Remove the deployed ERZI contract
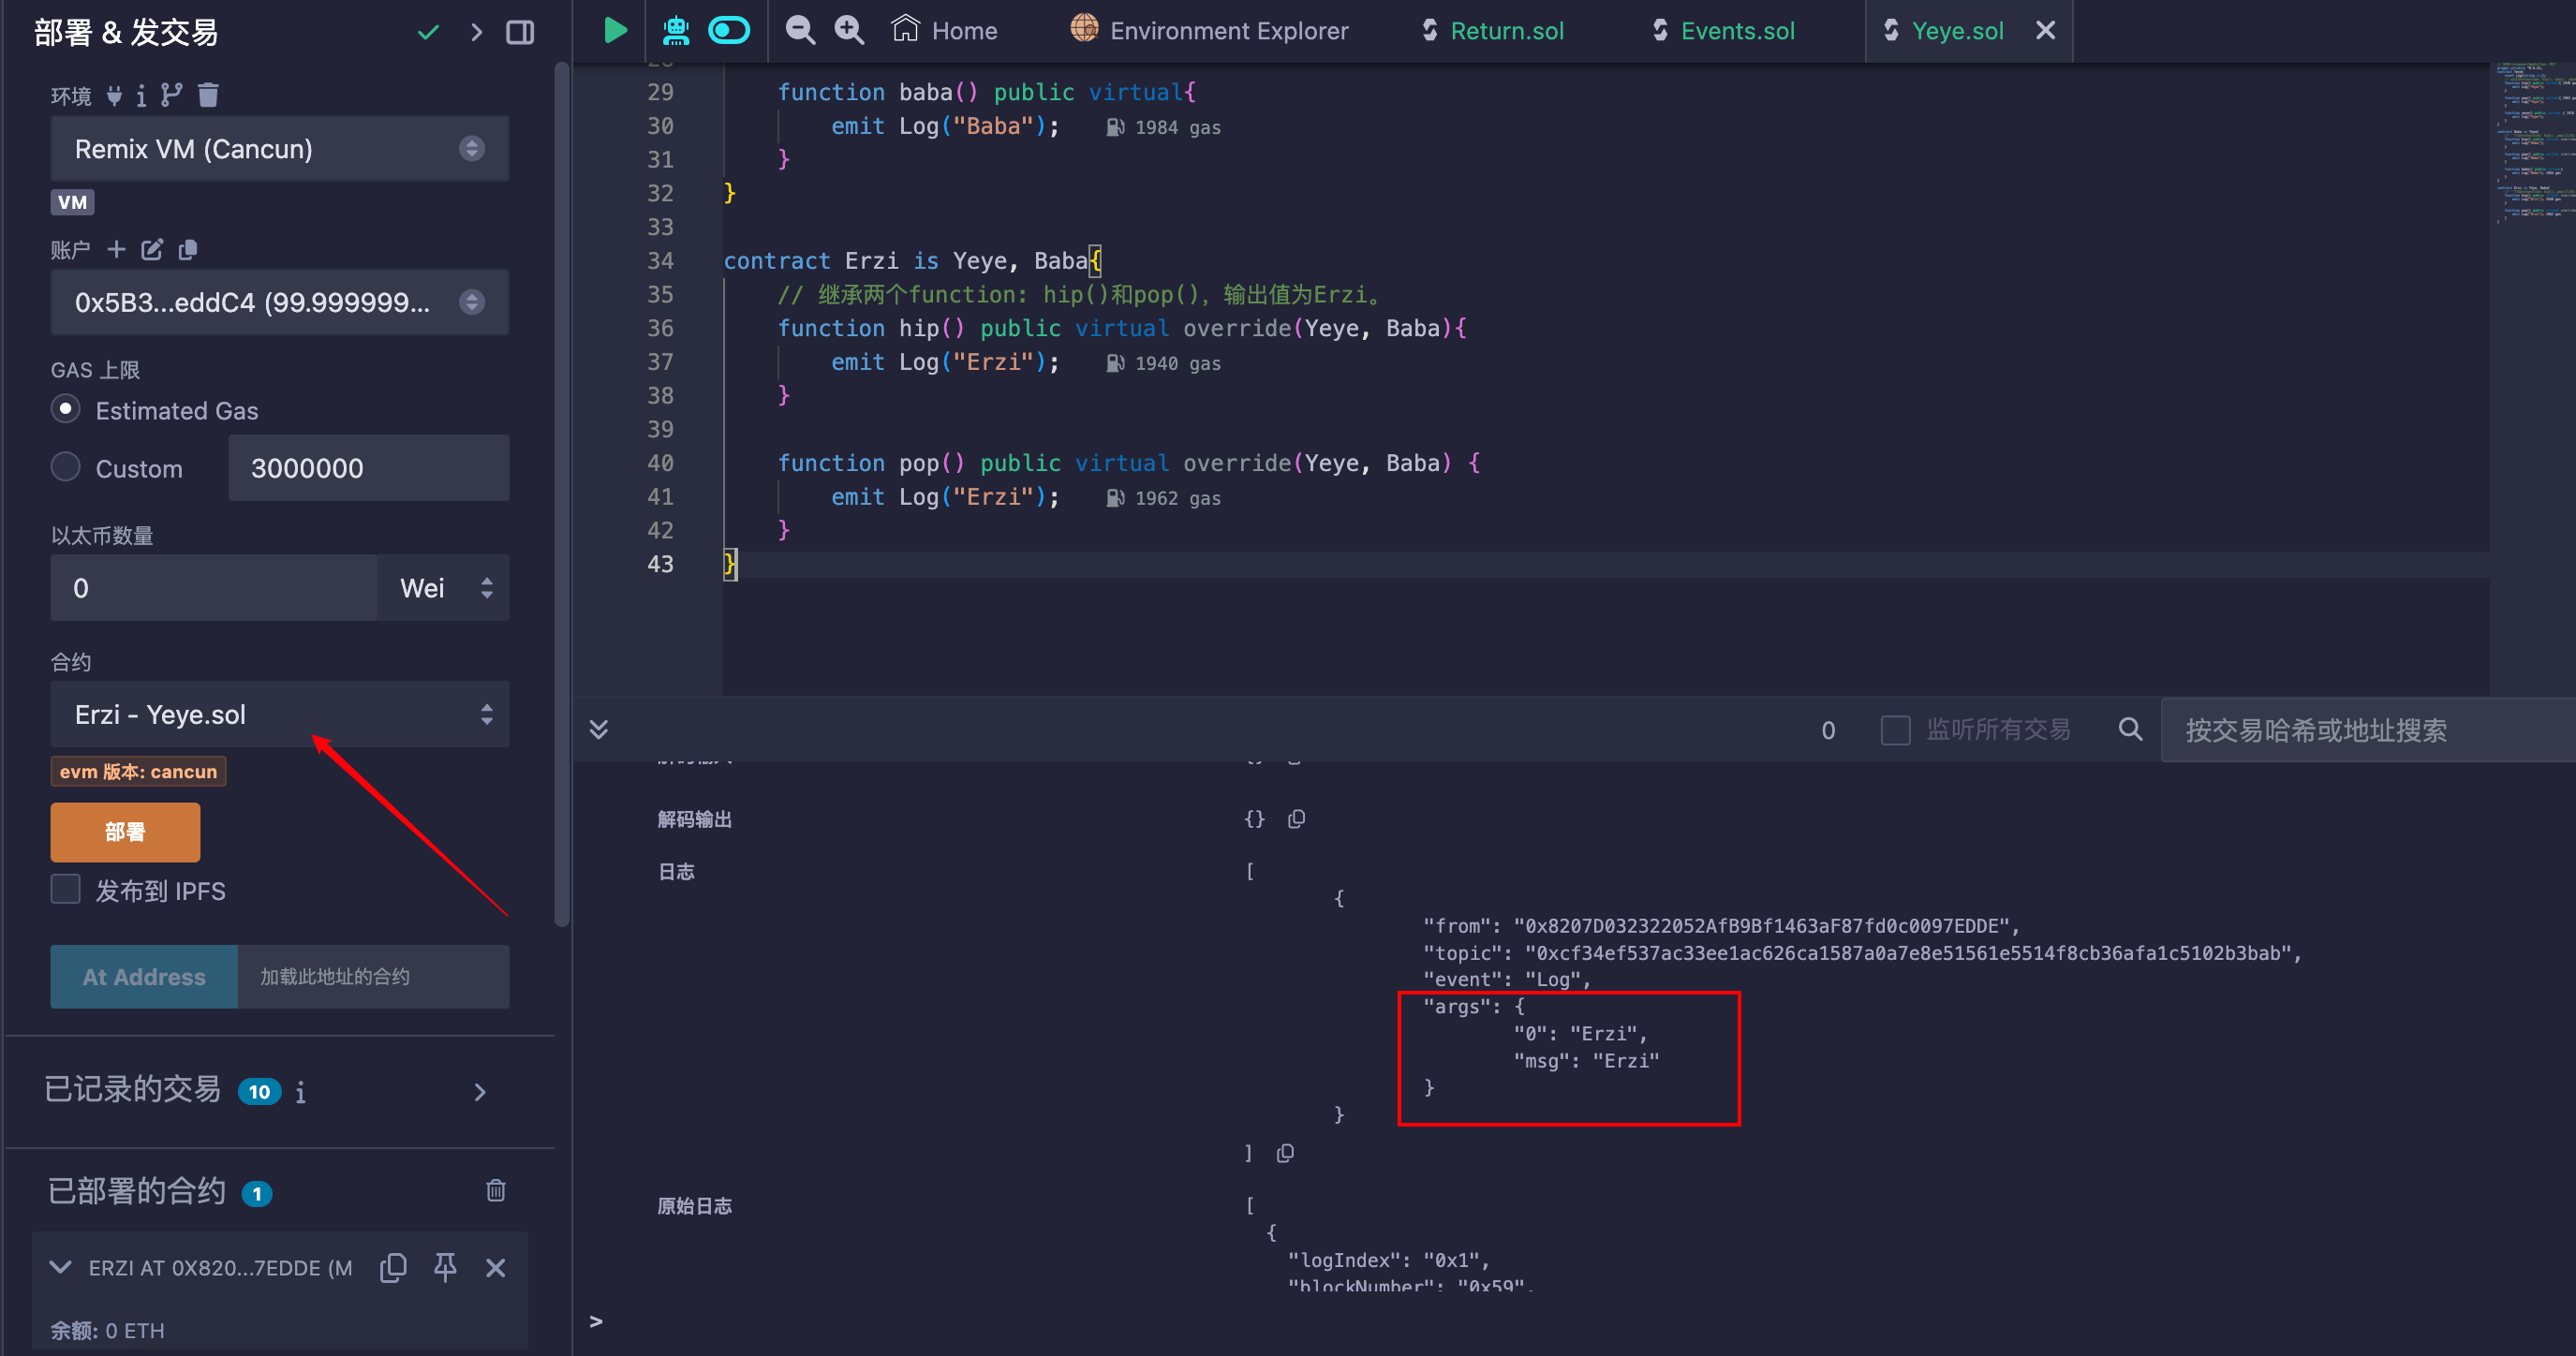The height and width of the screenshot is (1356, 2576). point(495,1268)
